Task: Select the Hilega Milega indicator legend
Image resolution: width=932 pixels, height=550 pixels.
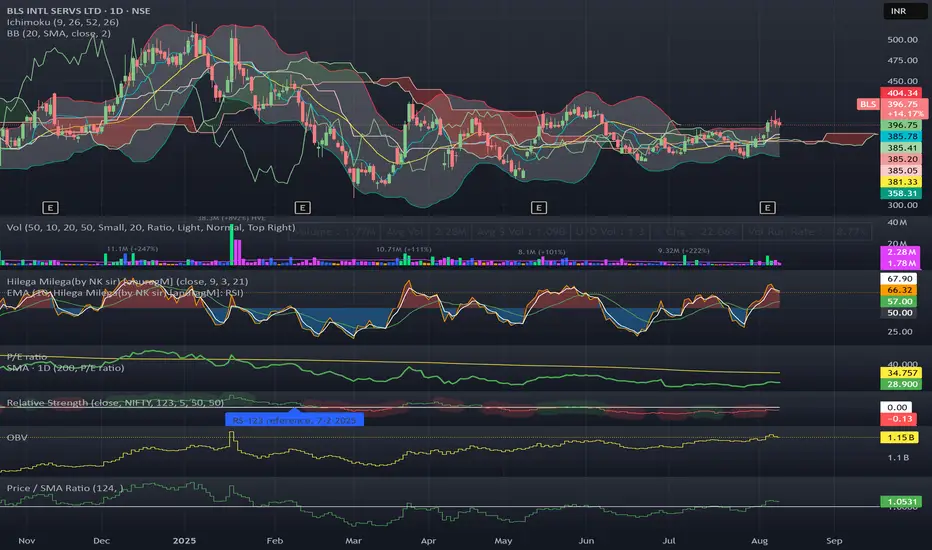Action: [127, 281]
